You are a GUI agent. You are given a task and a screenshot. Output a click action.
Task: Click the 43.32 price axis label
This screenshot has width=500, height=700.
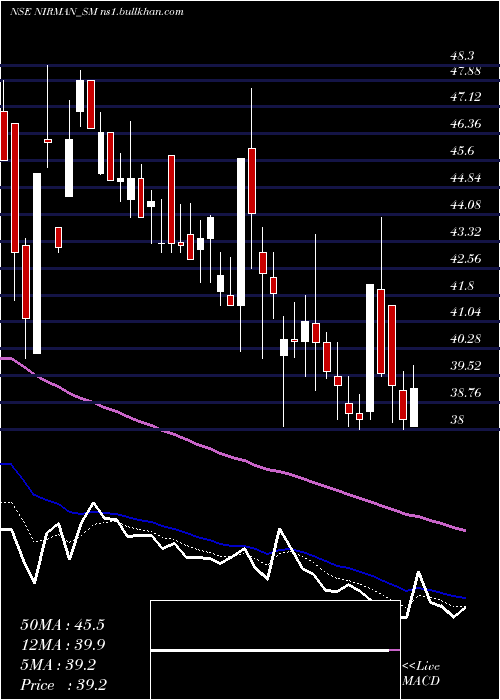pyautogui.click(x=465, y=232)
